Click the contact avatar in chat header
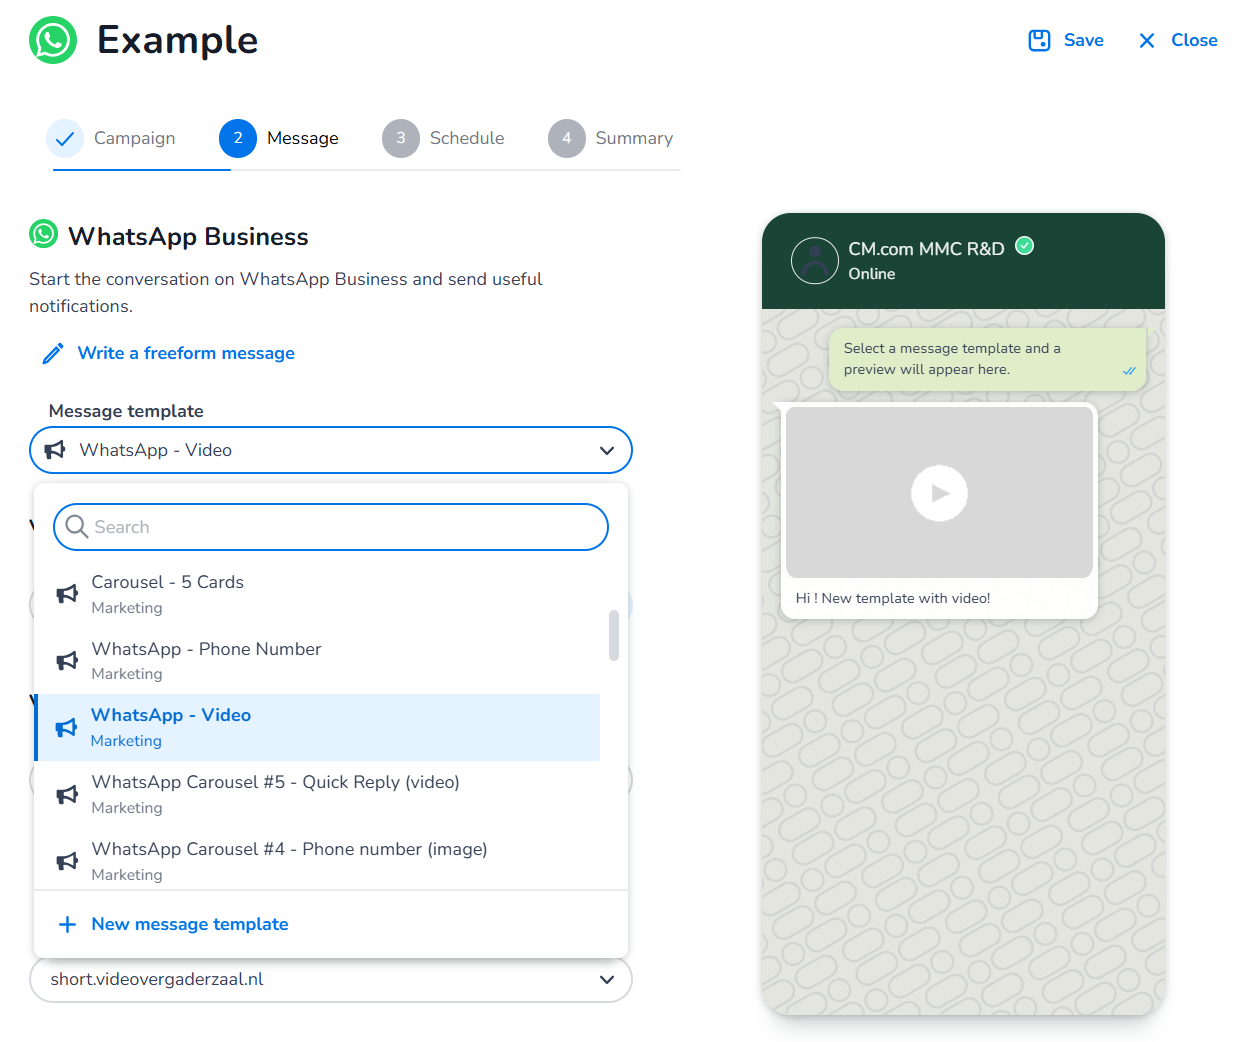Screen dimensions: 1241x1042 (x=814, y=261)
